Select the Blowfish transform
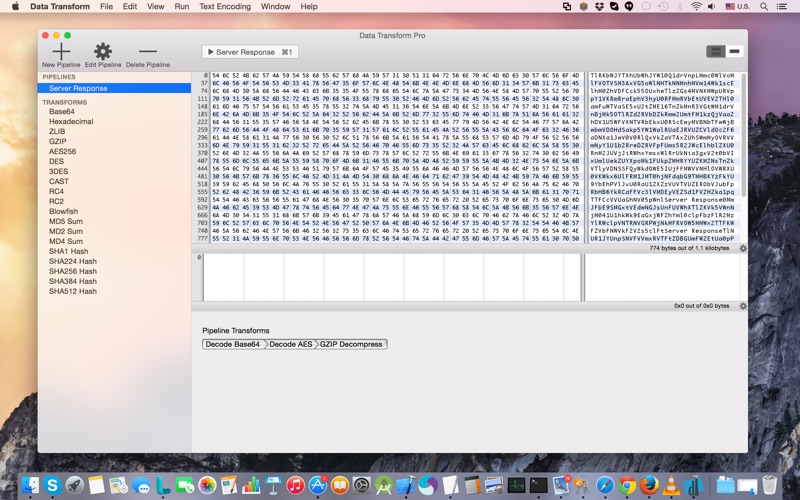Image resolution: width=800 pixels, height=500 pixels. point(64,211)
